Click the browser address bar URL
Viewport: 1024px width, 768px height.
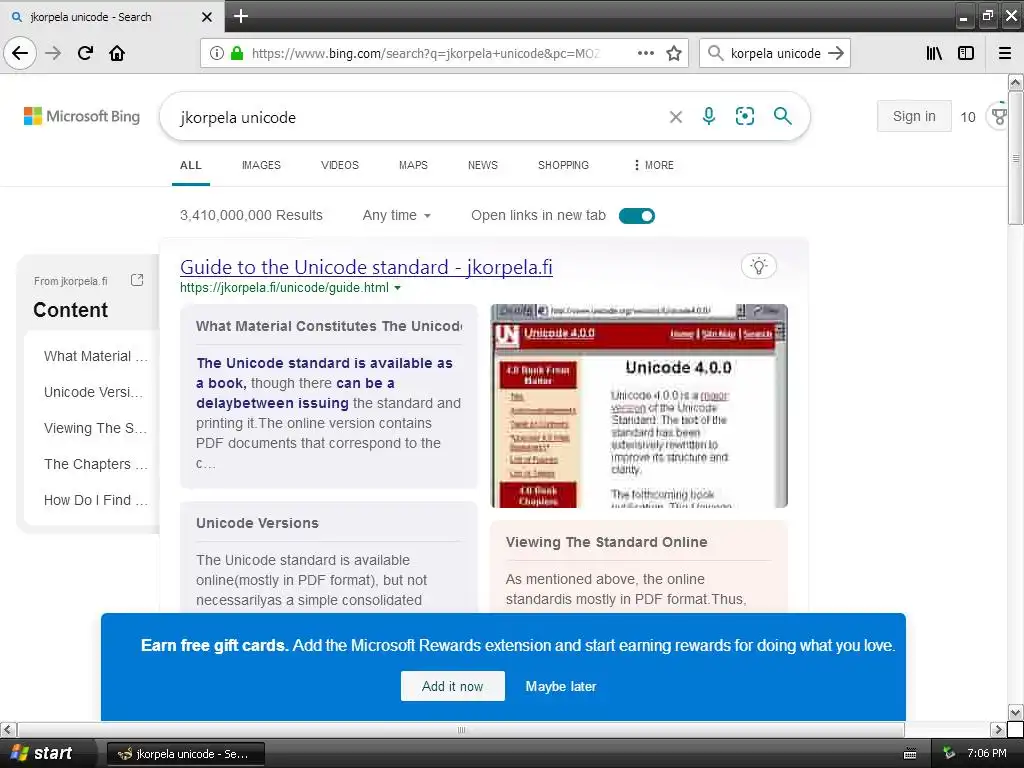tap(426, 53)
